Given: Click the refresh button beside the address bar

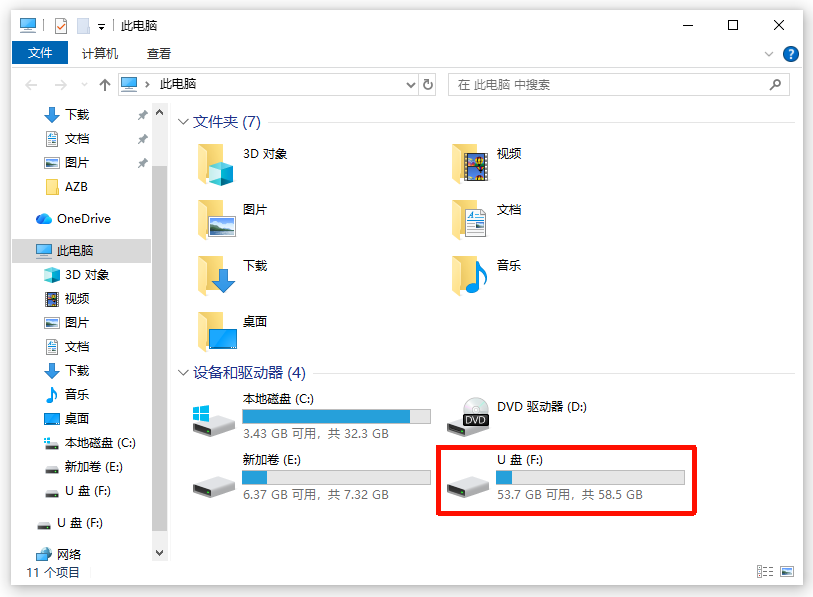Looking at the screenshot, I should 428,84.
